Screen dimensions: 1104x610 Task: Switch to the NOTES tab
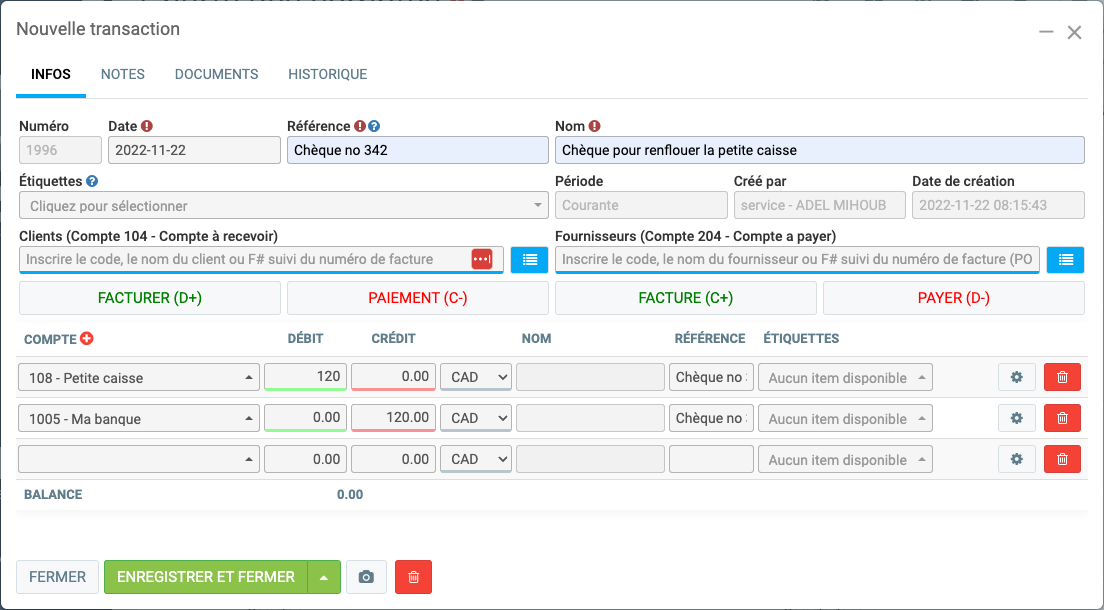coord(123,74)
